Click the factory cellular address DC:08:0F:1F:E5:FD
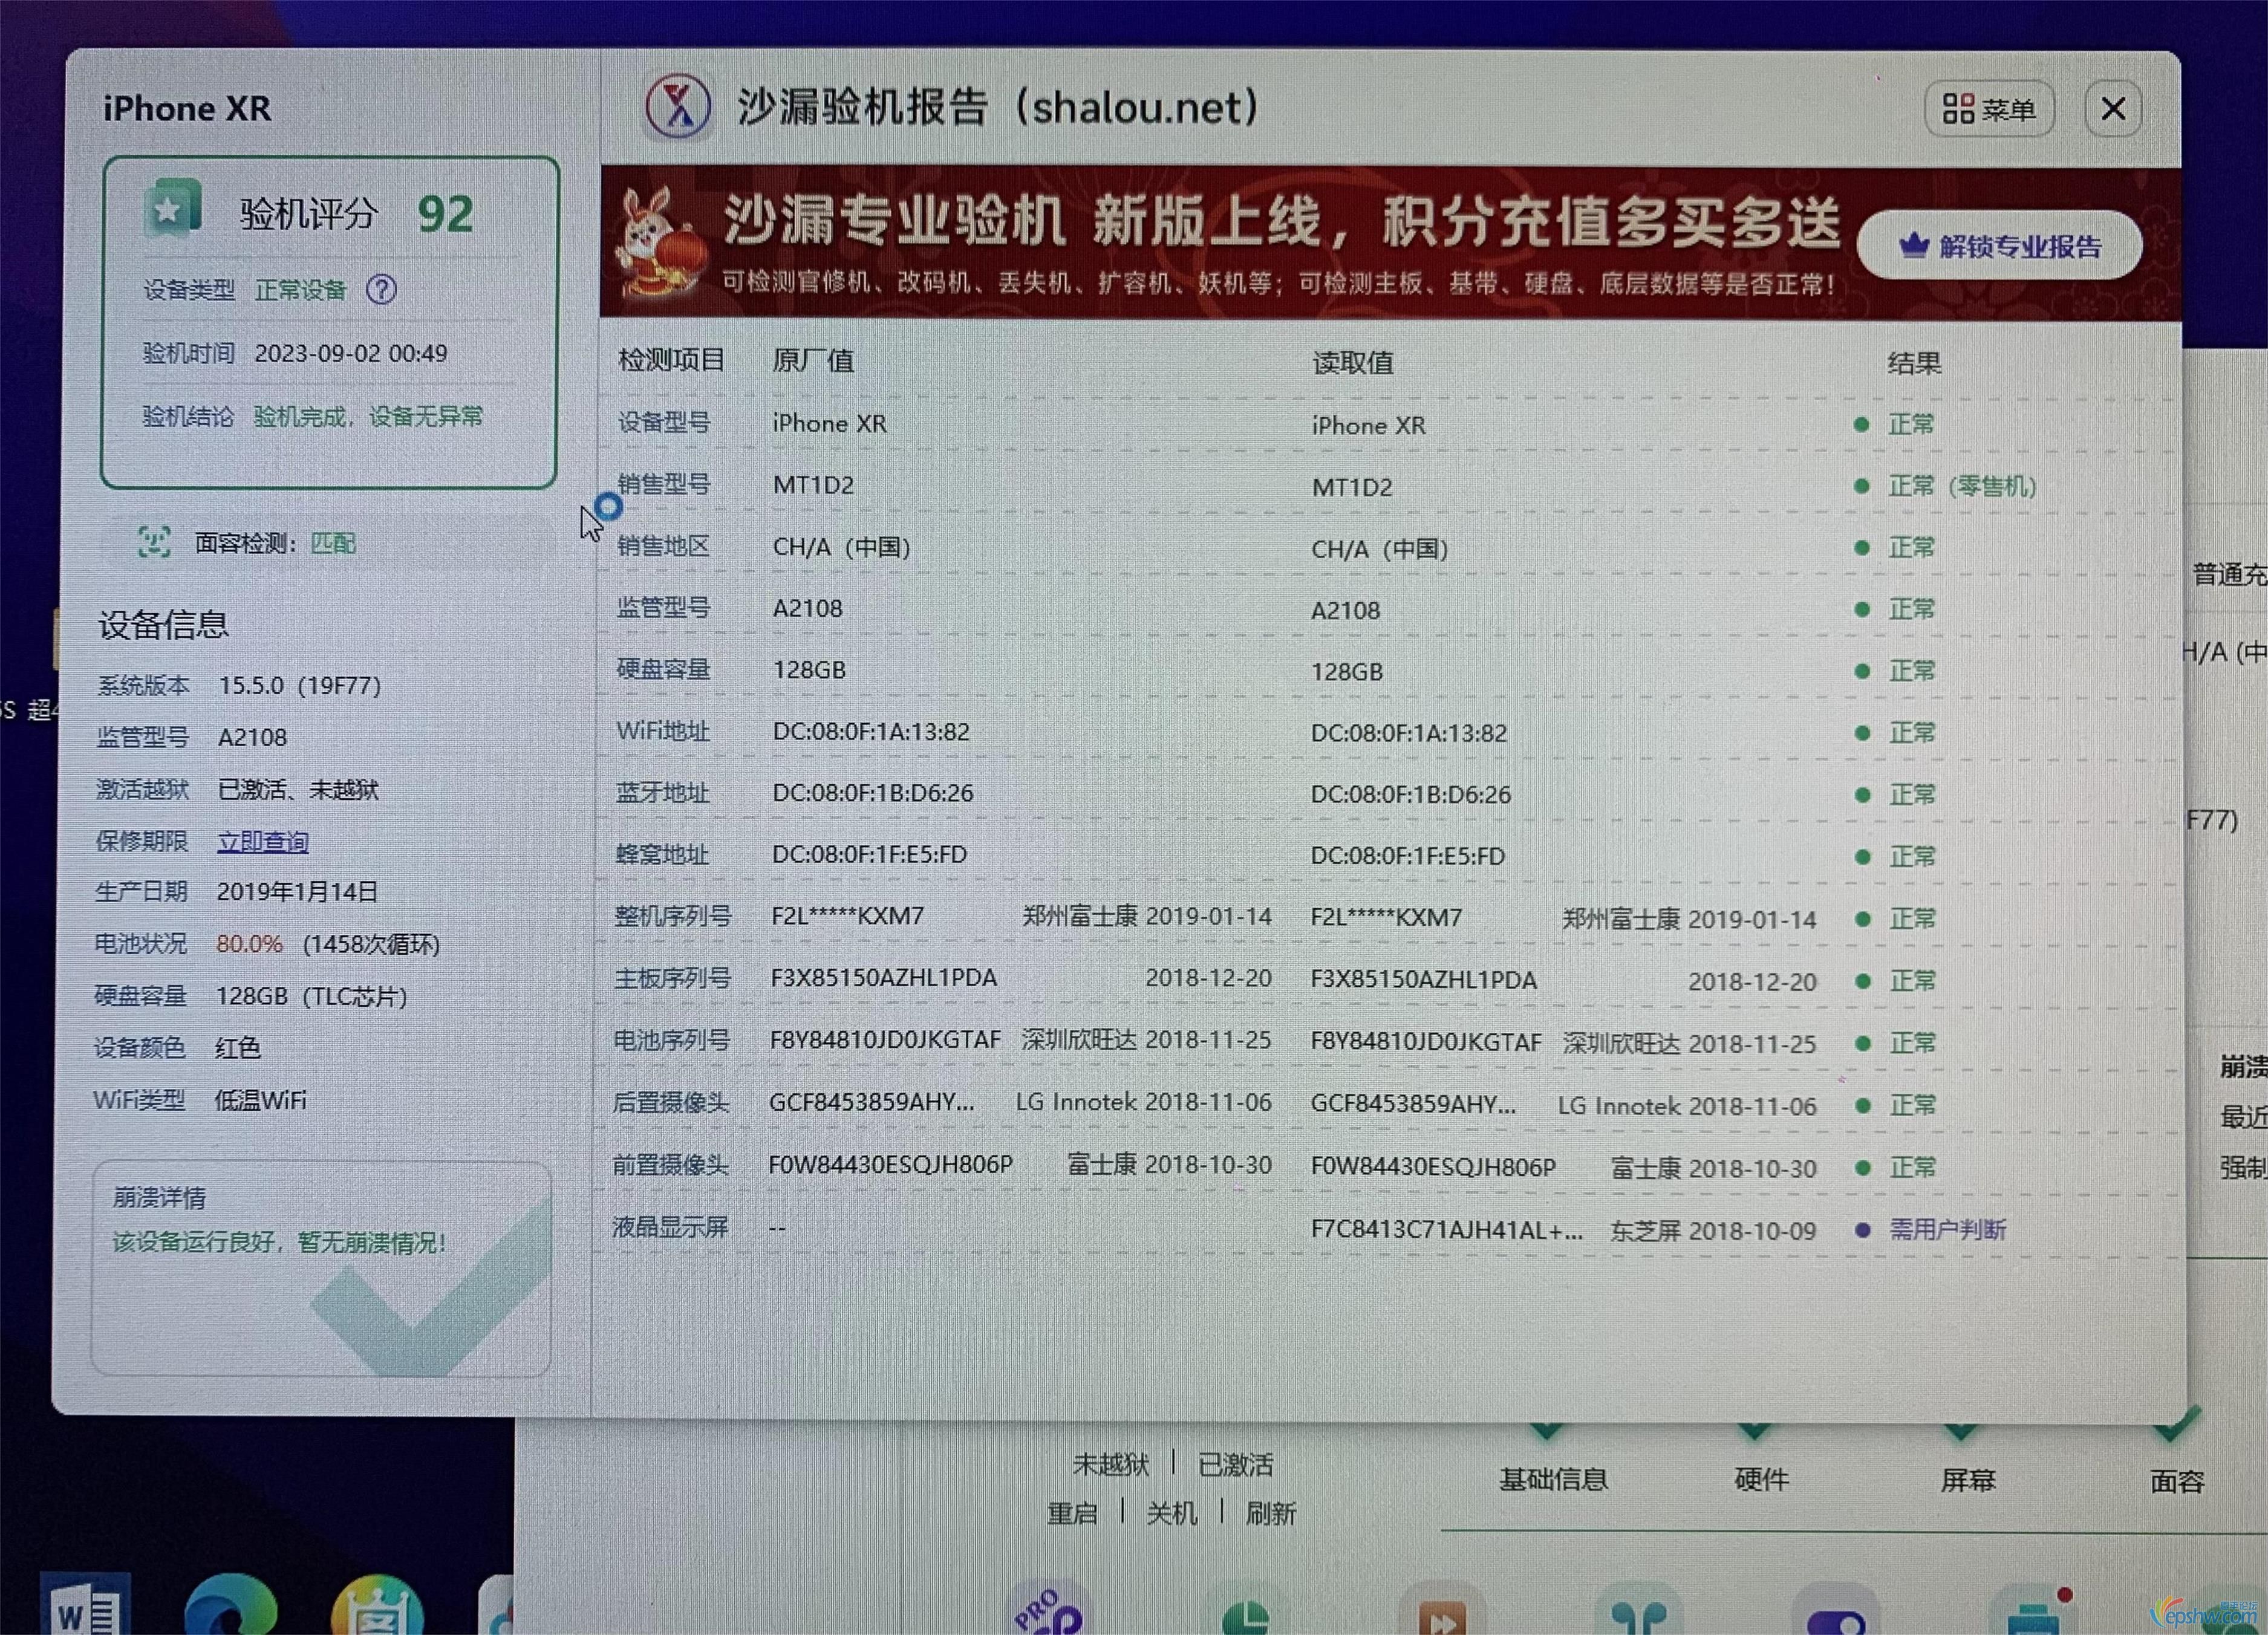 click(869, 854)
